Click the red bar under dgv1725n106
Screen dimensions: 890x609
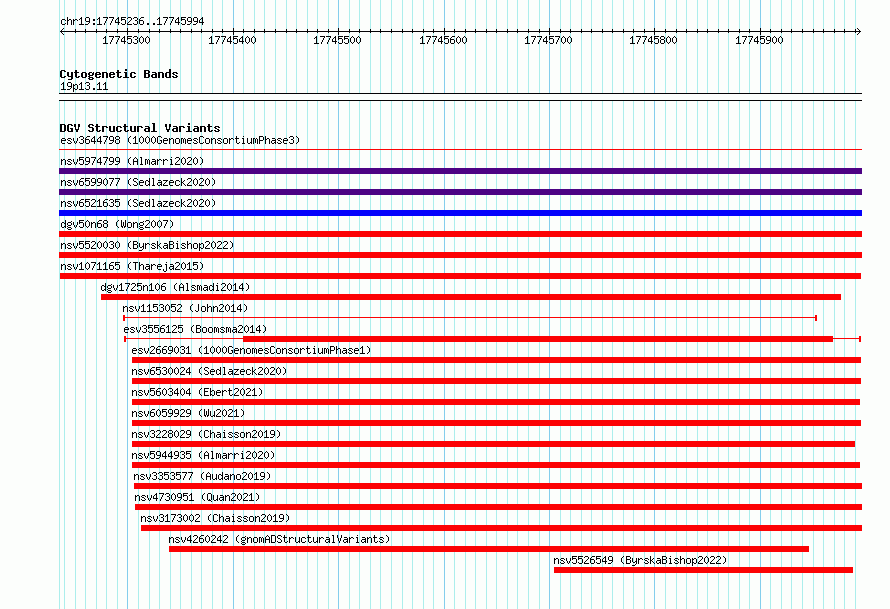click(471, 297)
